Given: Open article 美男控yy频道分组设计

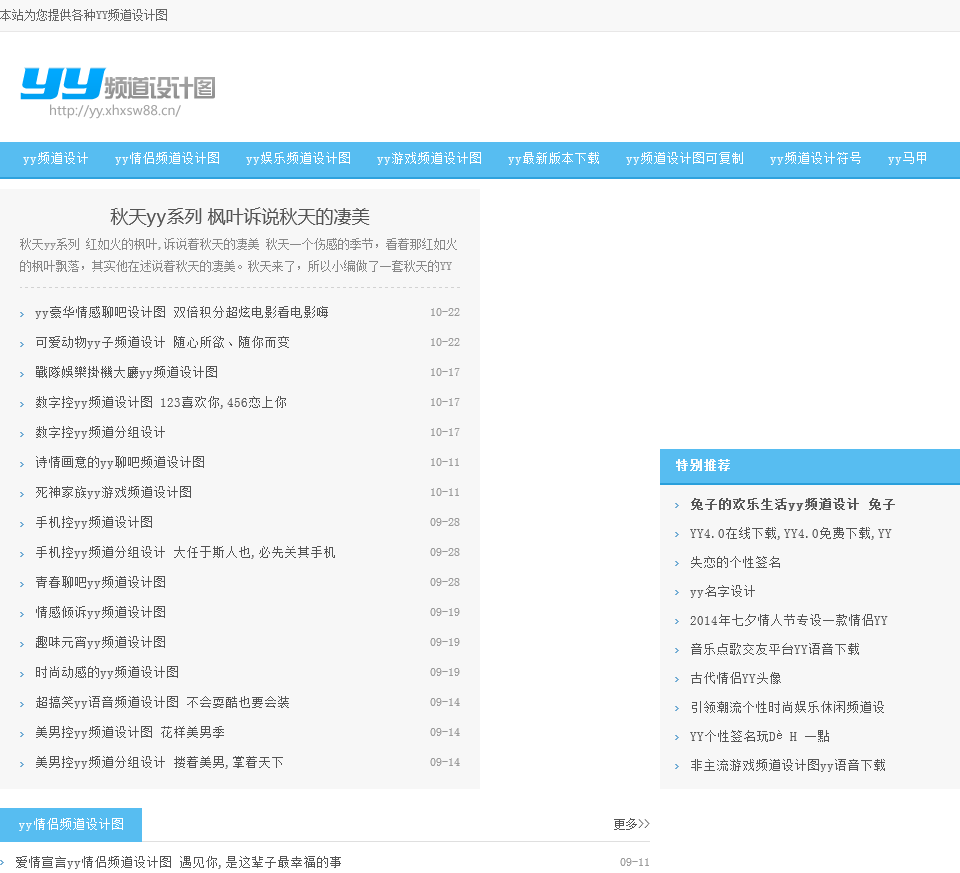Looking at the screenshot, I should (159, 762).
